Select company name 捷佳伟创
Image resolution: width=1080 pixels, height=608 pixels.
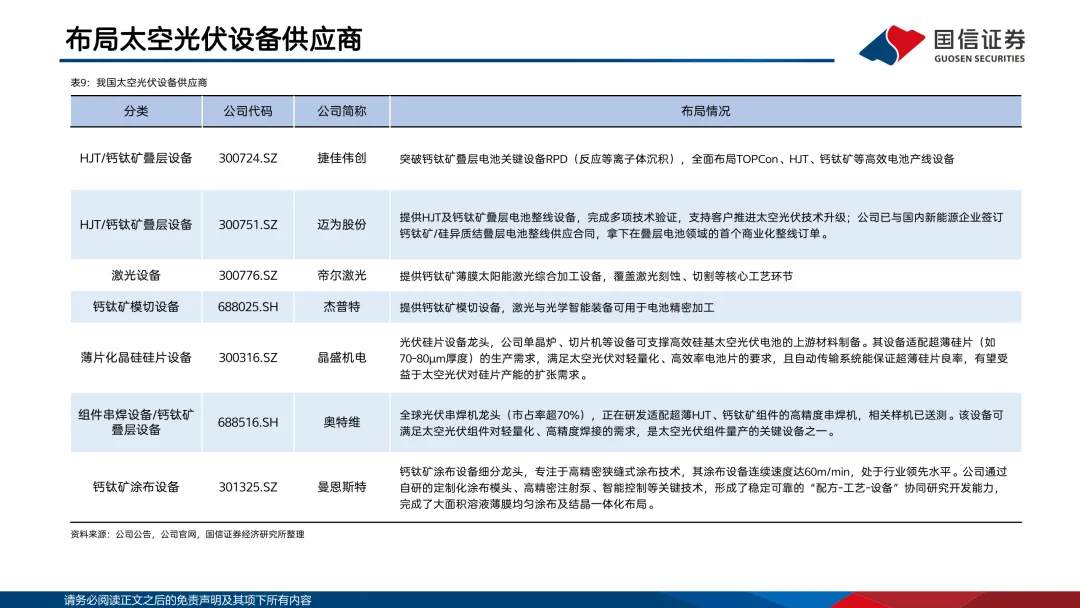(342, 158)
